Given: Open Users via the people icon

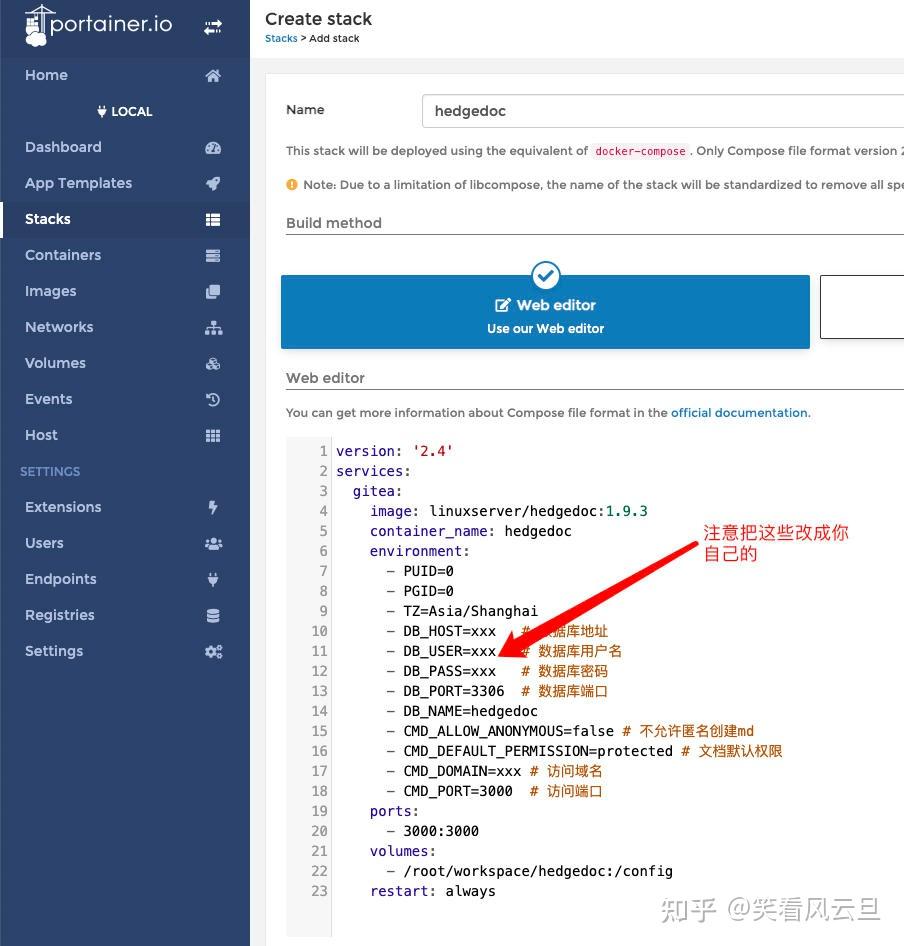Looking at the screenshot, I should pyautogui.click(x=213, y=543).
